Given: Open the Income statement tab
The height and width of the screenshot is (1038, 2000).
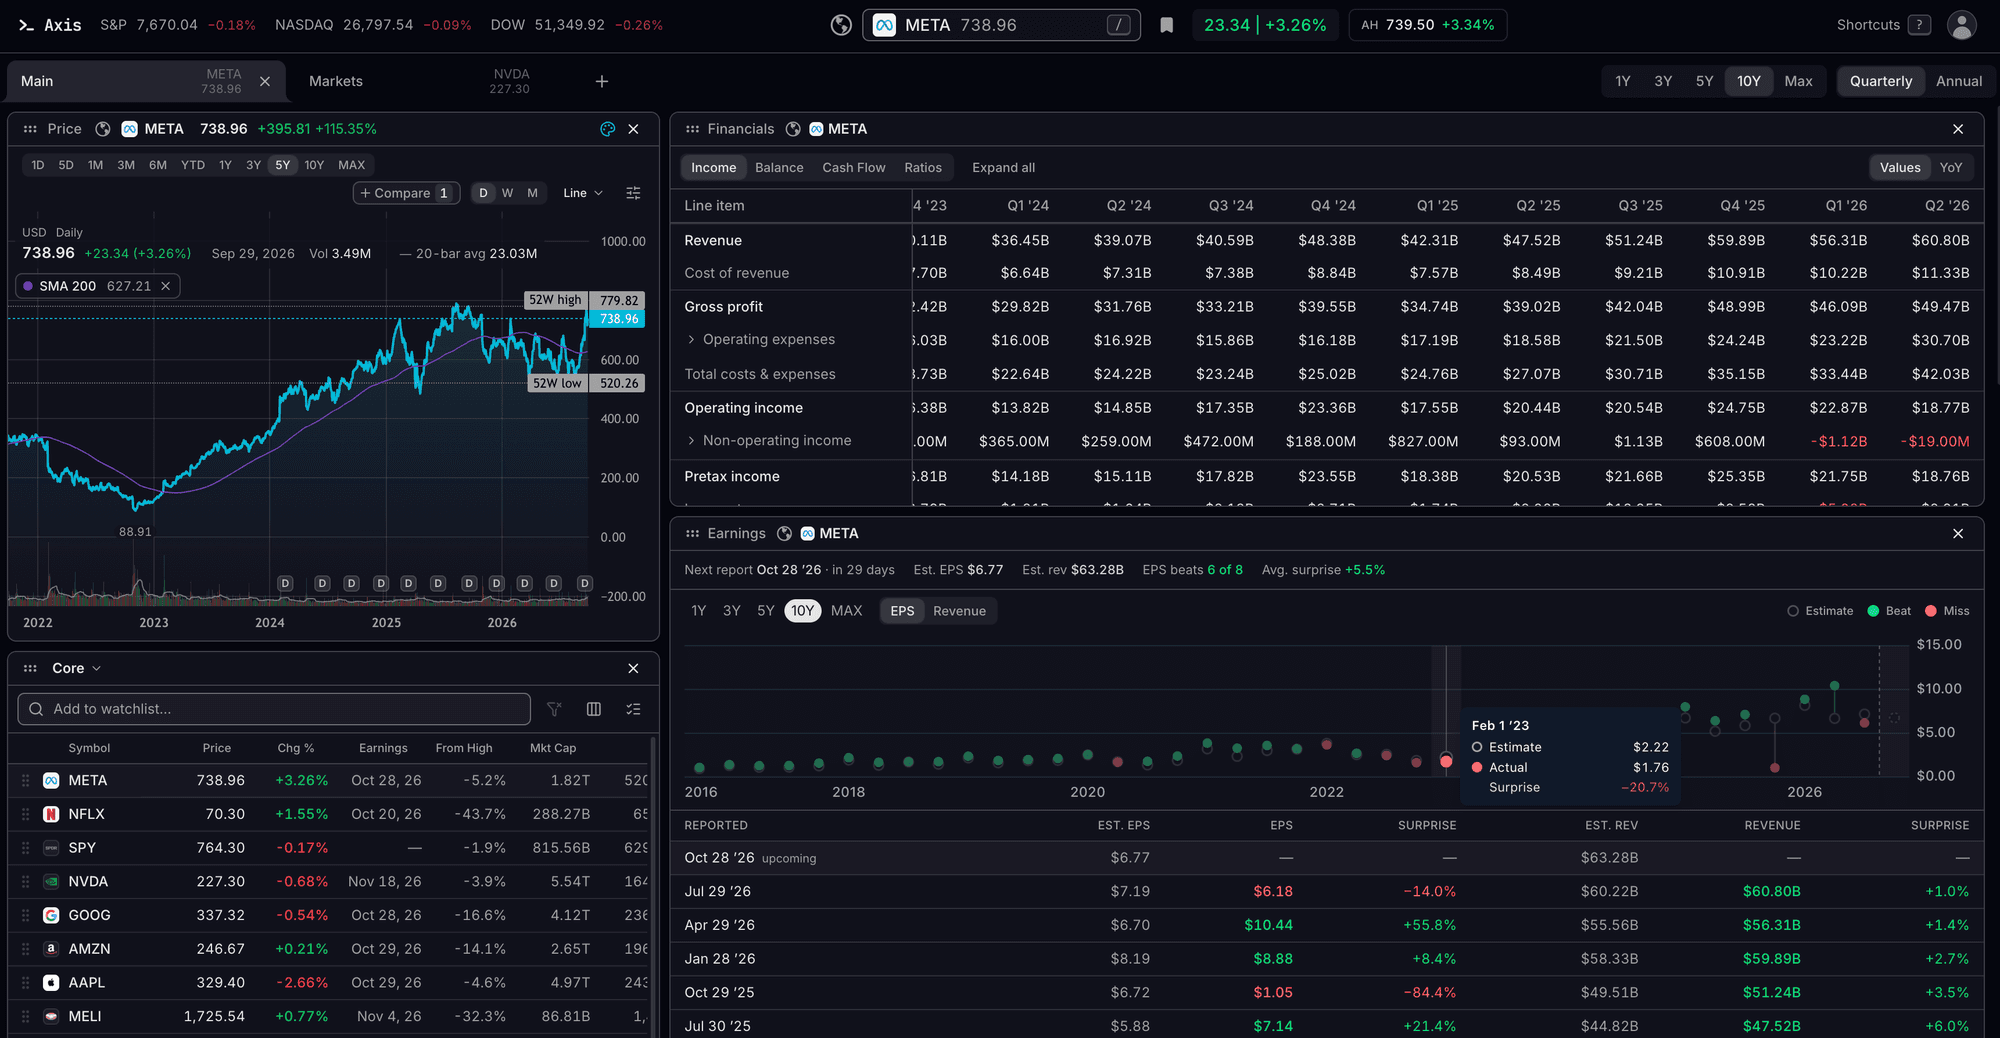Looking at the screenshot, I should point(713,168).
